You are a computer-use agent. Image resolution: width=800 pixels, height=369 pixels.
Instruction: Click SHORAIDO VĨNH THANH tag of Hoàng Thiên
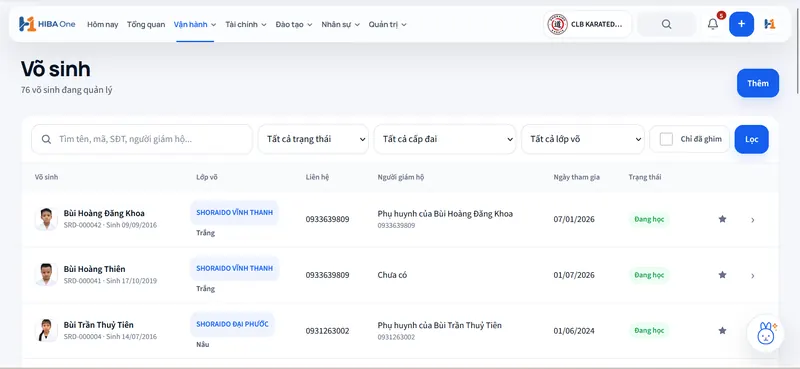235,268
